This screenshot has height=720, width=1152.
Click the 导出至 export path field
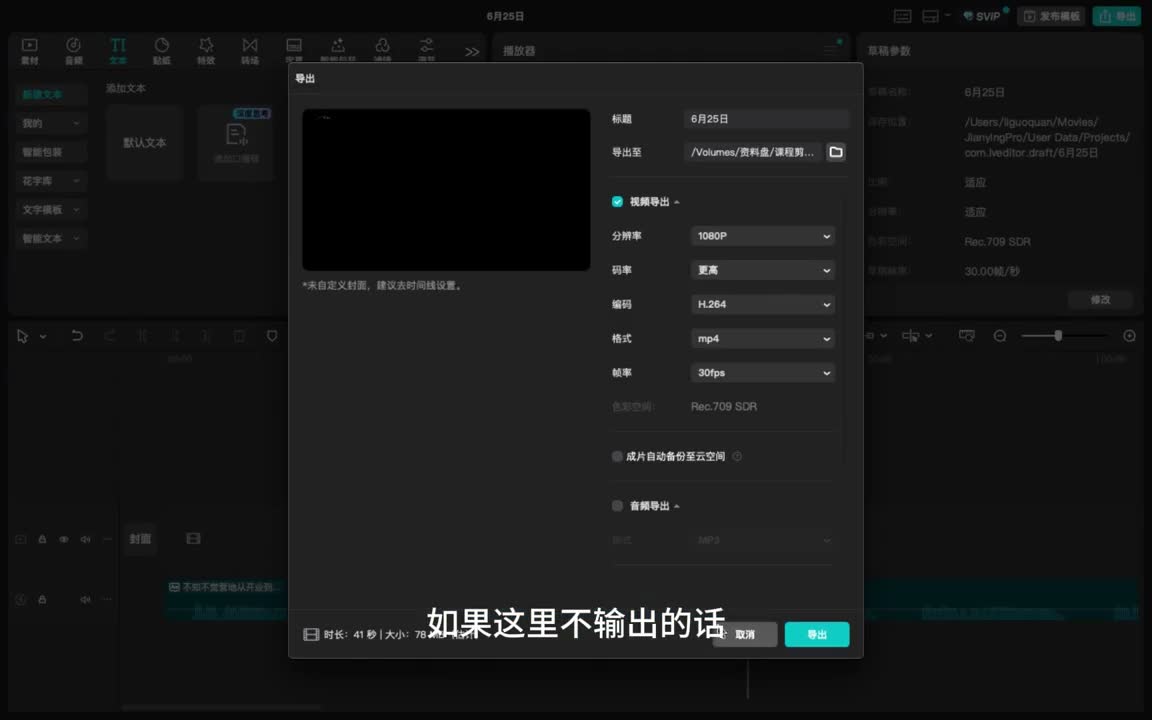coord(753,152)
